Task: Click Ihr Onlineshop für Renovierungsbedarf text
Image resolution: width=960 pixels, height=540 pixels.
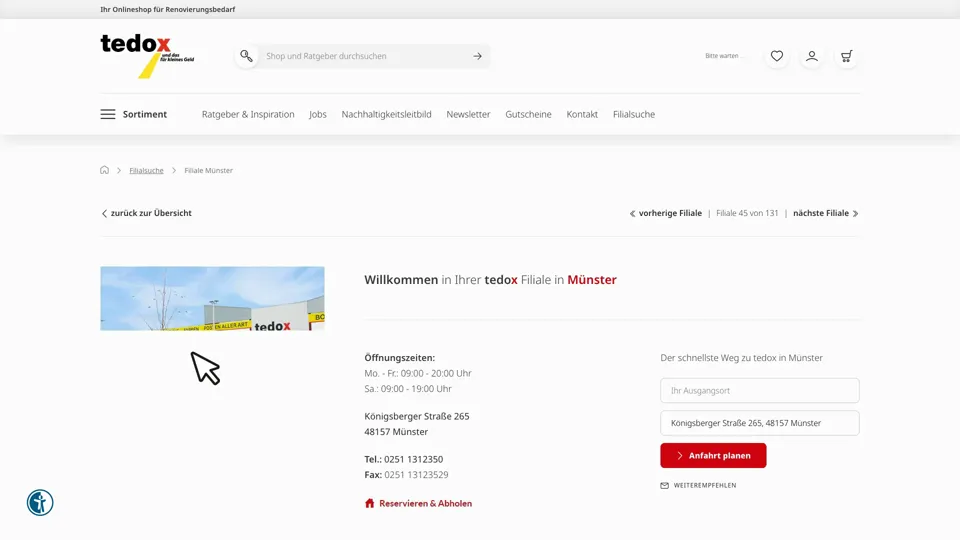Action: 168,9
